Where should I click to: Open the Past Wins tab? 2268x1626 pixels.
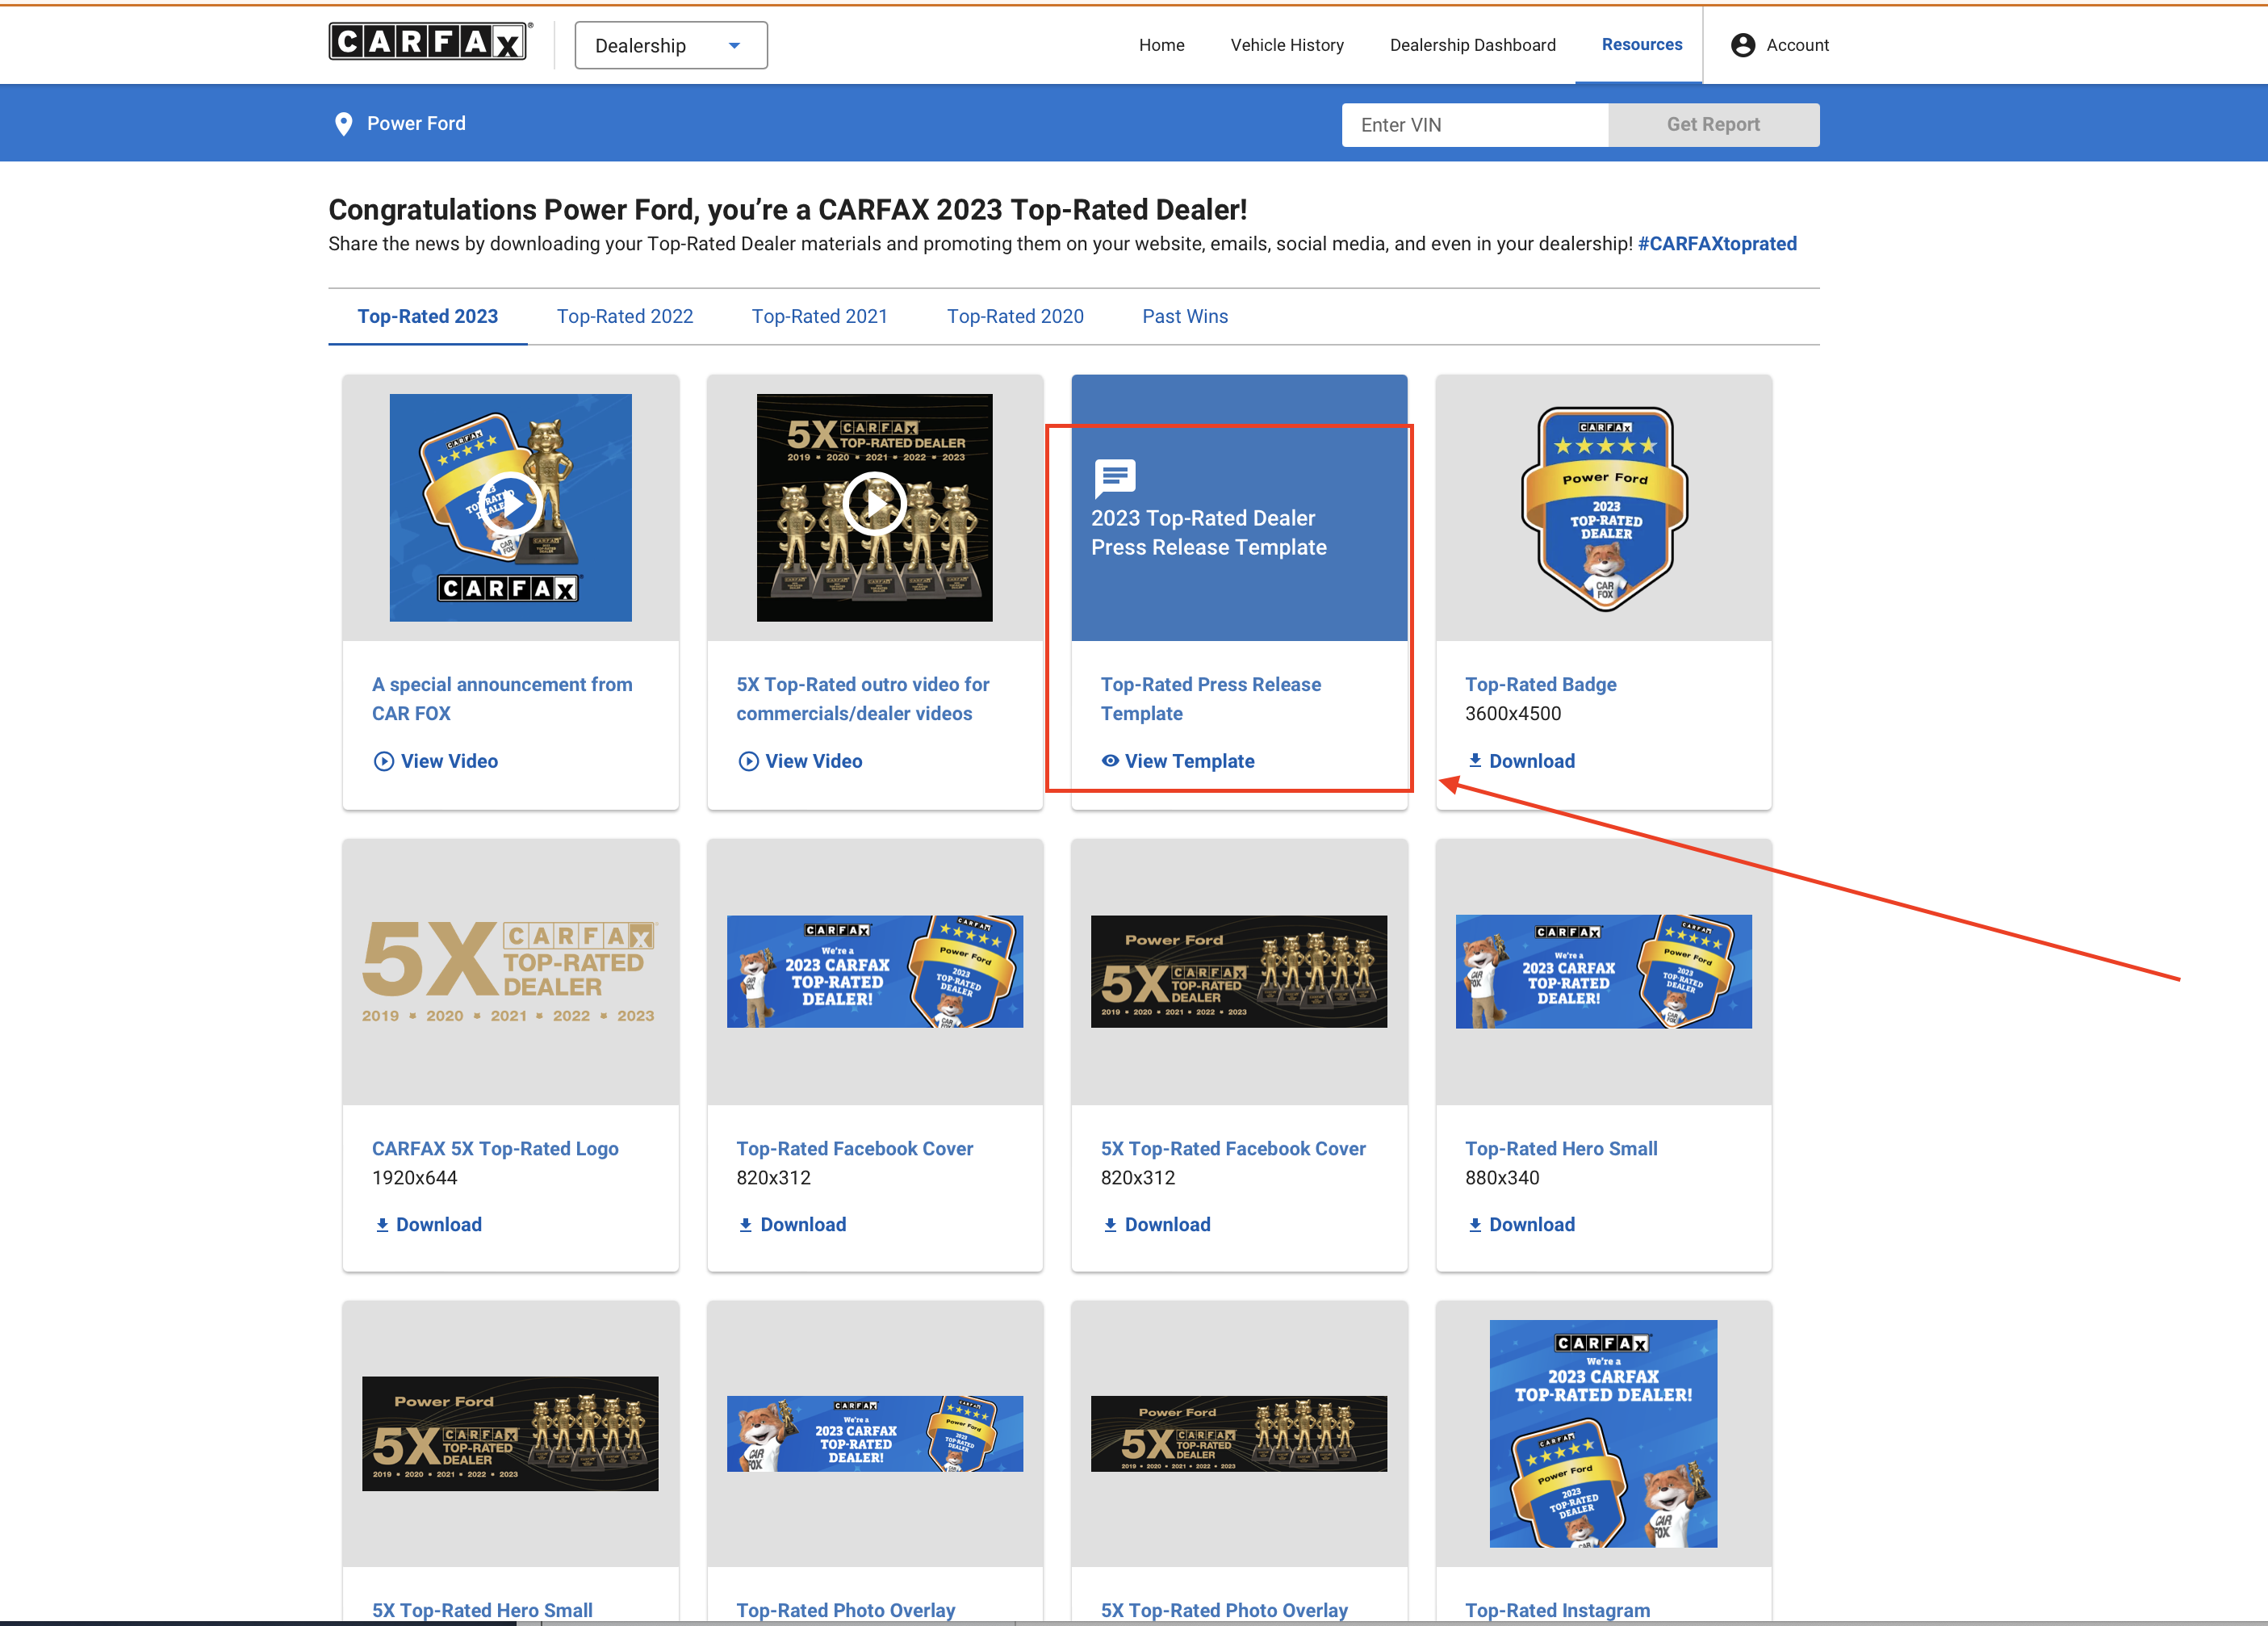(1184, 316)
